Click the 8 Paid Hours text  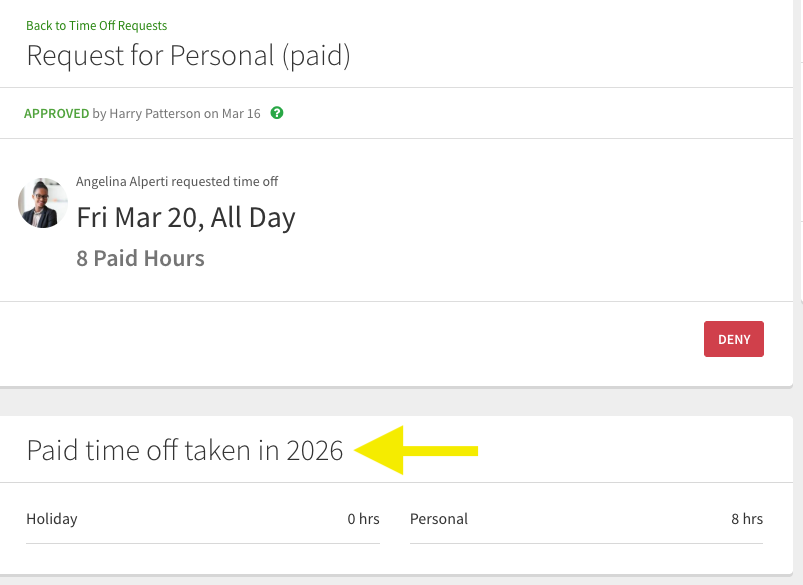point(140,258)
